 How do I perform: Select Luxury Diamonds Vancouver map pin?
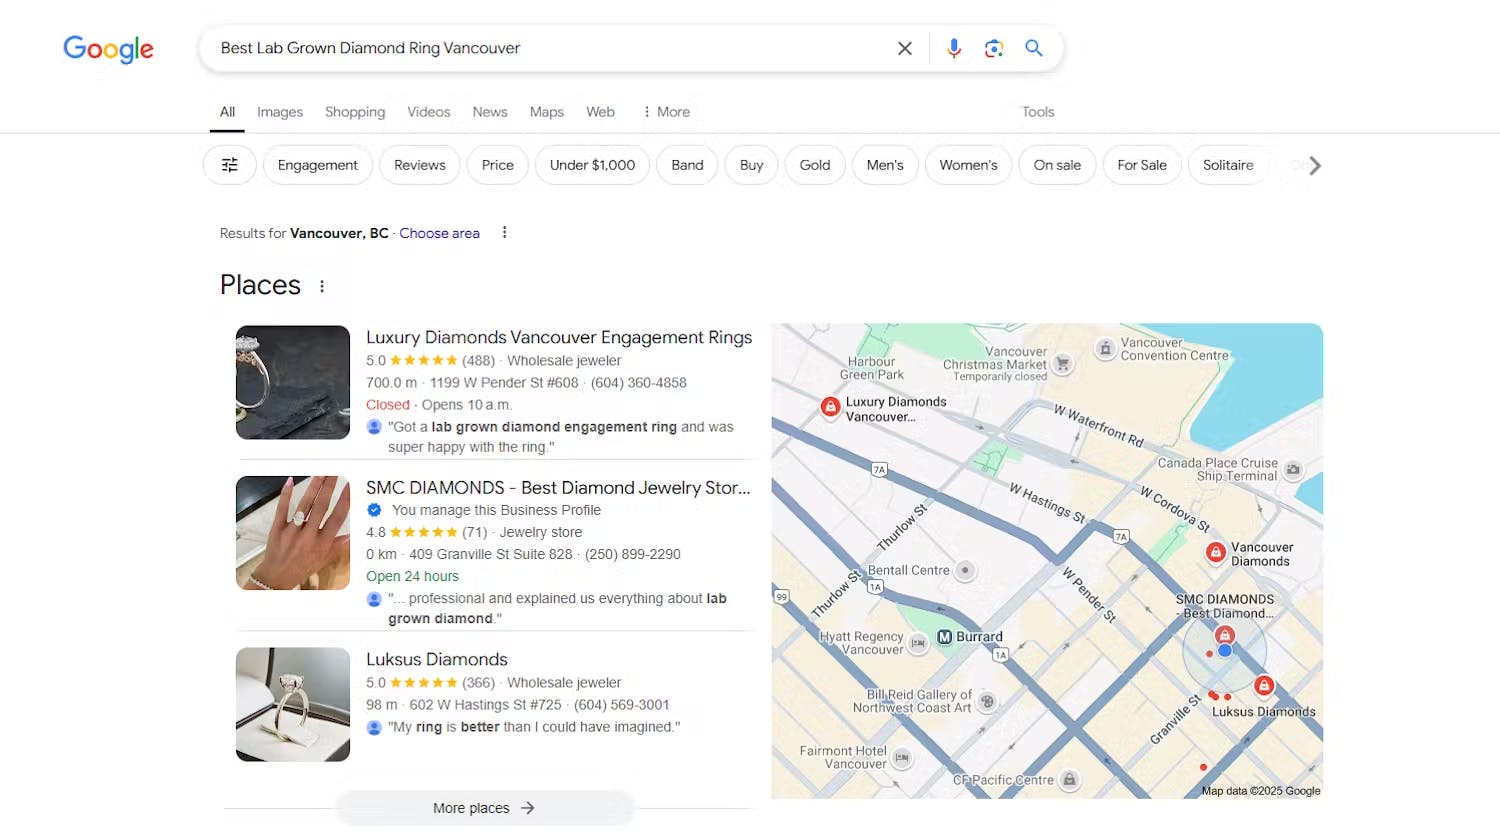pyautogui.click(x=830, y=406)
